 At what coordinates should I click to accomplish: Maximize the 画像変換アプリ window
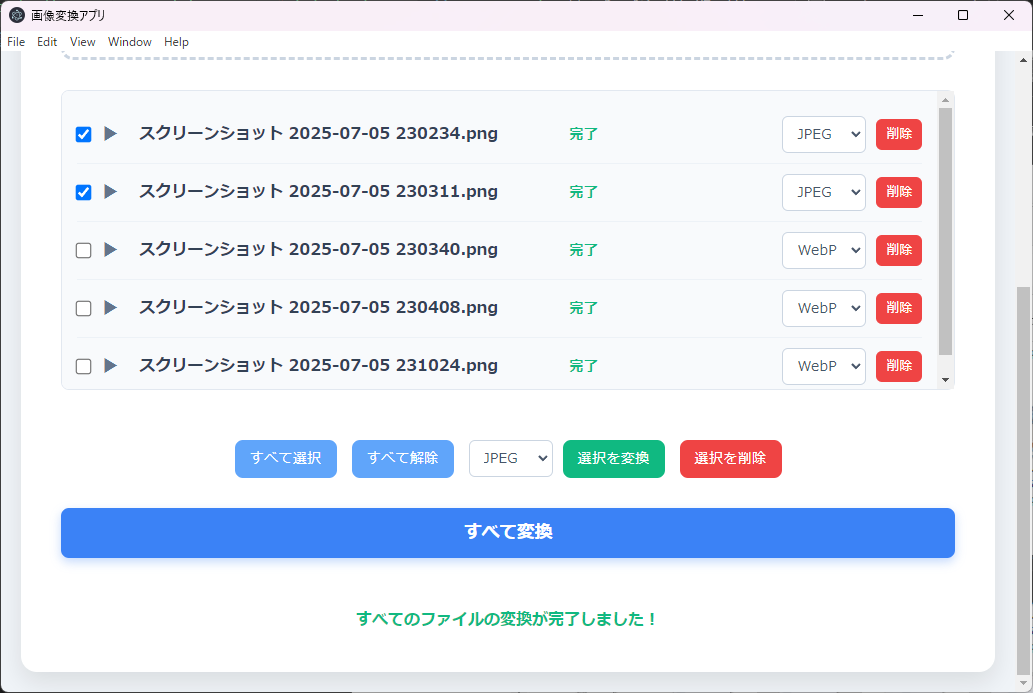(x=963, y=15)
